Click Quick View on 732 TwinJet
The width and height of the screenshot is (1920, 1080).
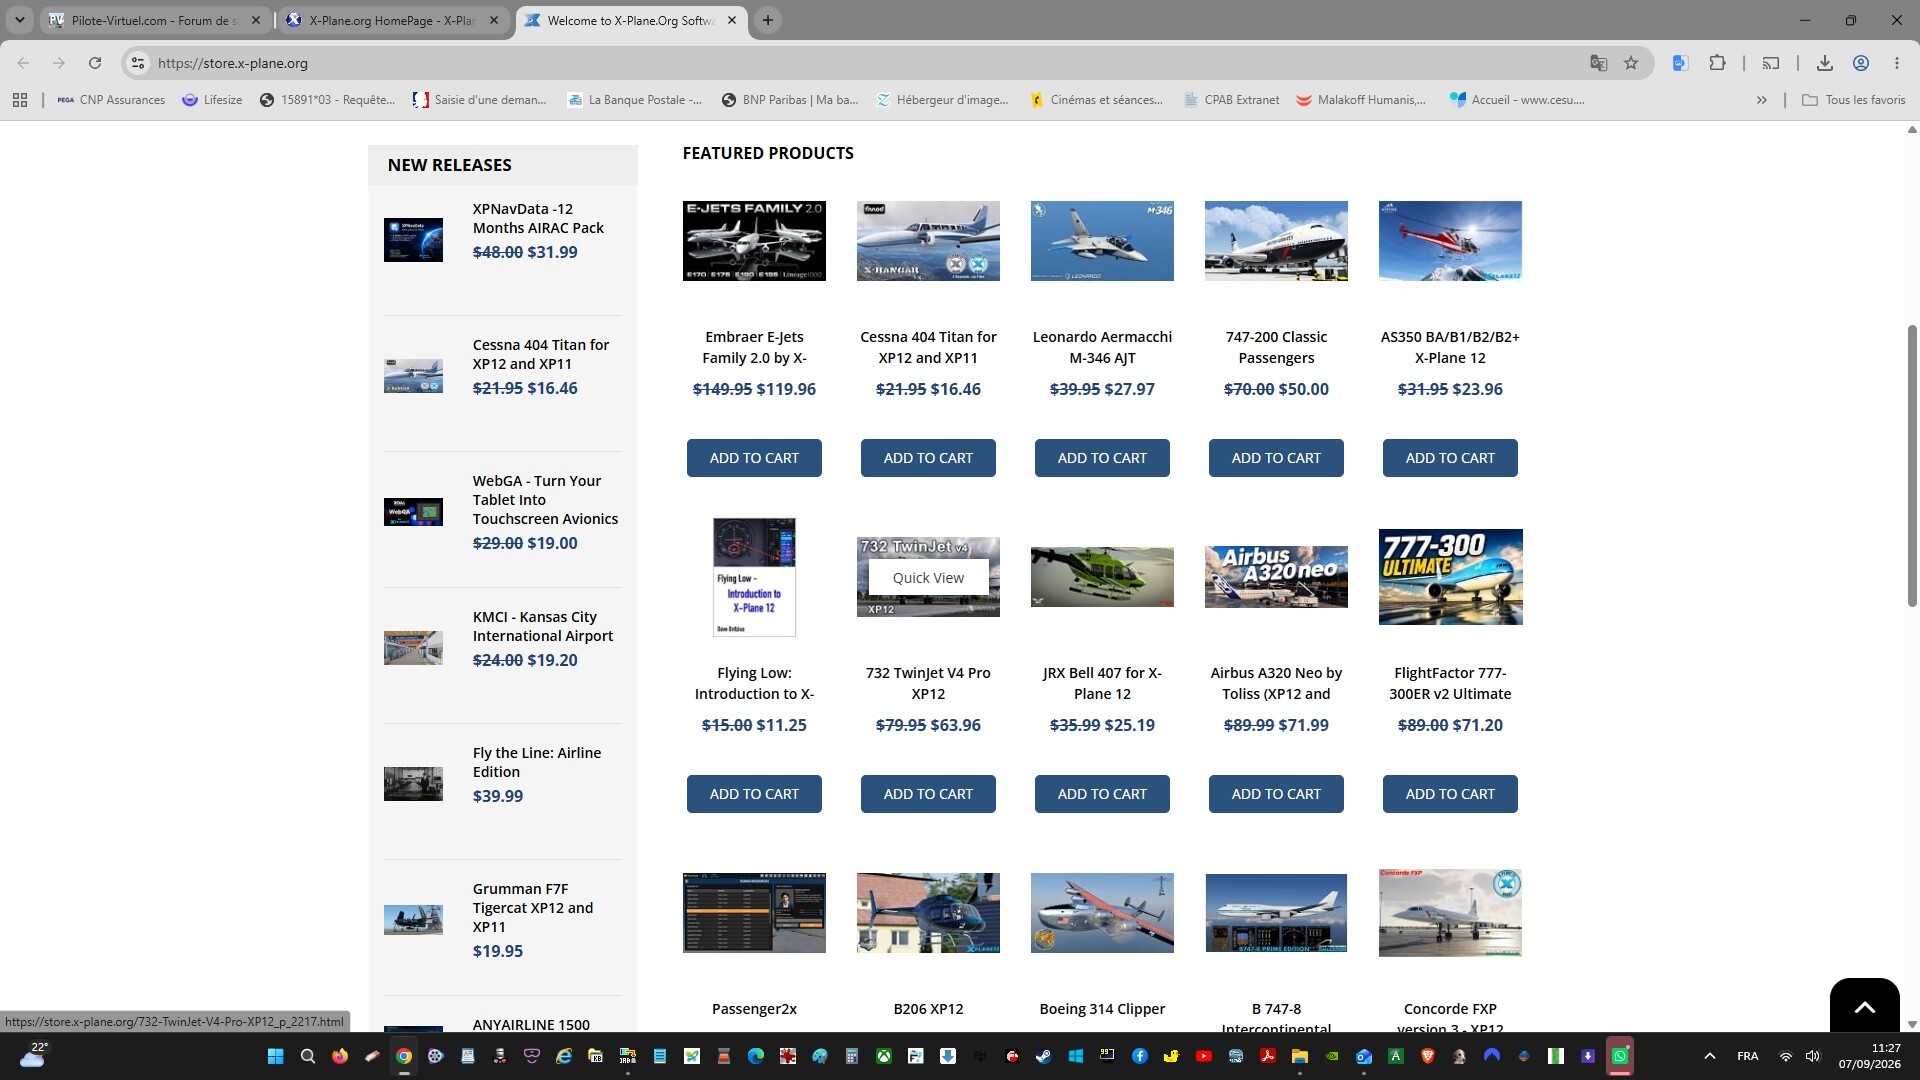coord(928,578)
